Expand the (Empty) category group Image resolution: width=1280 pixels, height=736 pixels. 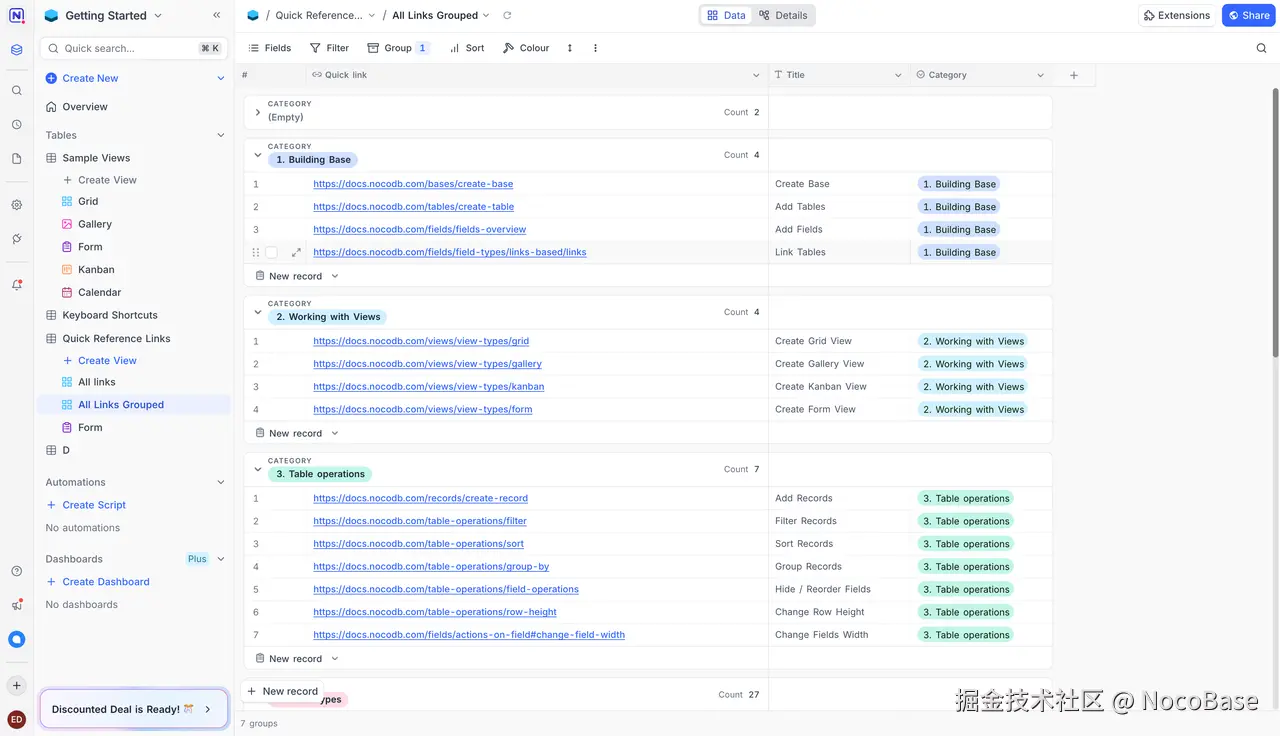point(258,112)
